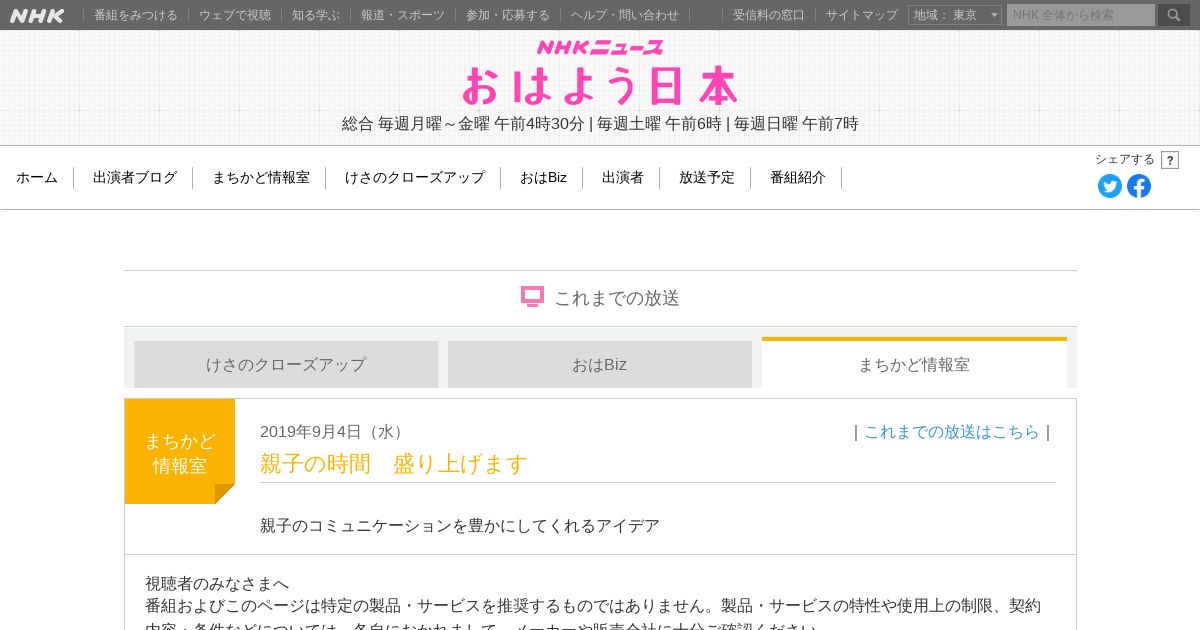Open 知る学ぶ in top bar
This screenshot has height=630, width=1200.
316,15
